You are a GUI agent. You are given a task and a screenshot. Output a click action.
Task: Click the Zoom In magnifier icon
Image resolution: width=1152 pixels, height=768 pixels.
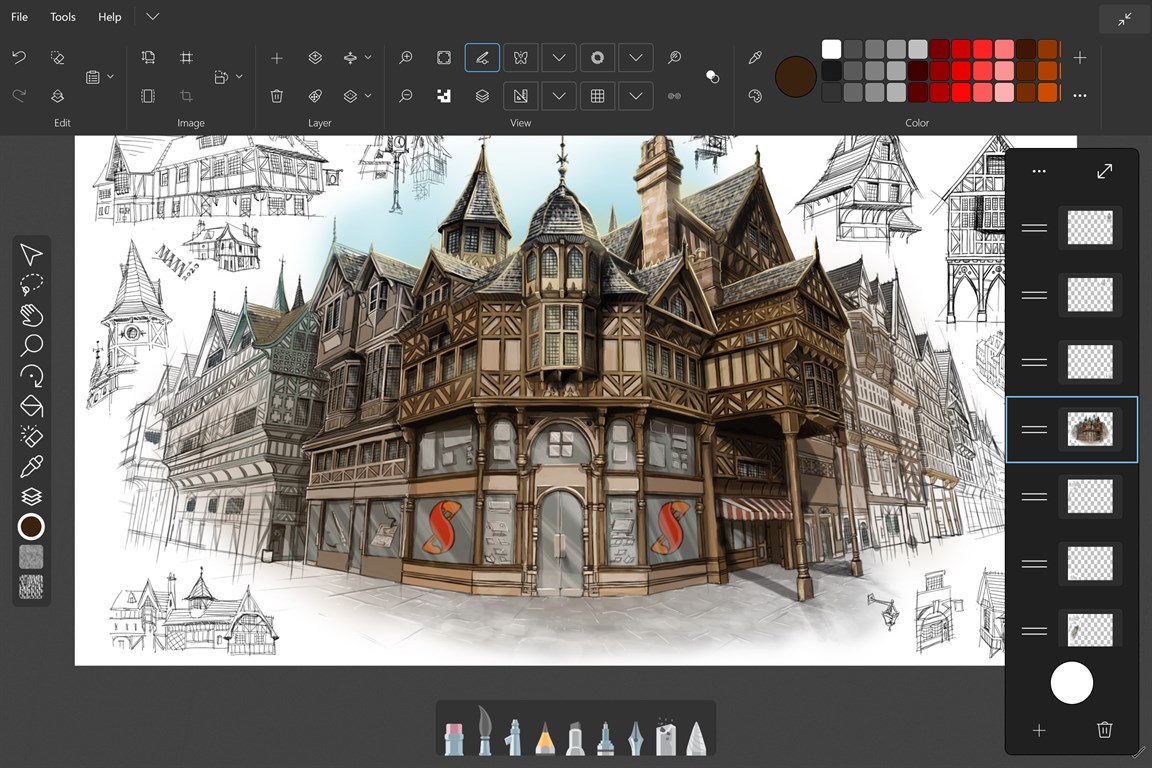pyautogui.click(x=406, y=58)
